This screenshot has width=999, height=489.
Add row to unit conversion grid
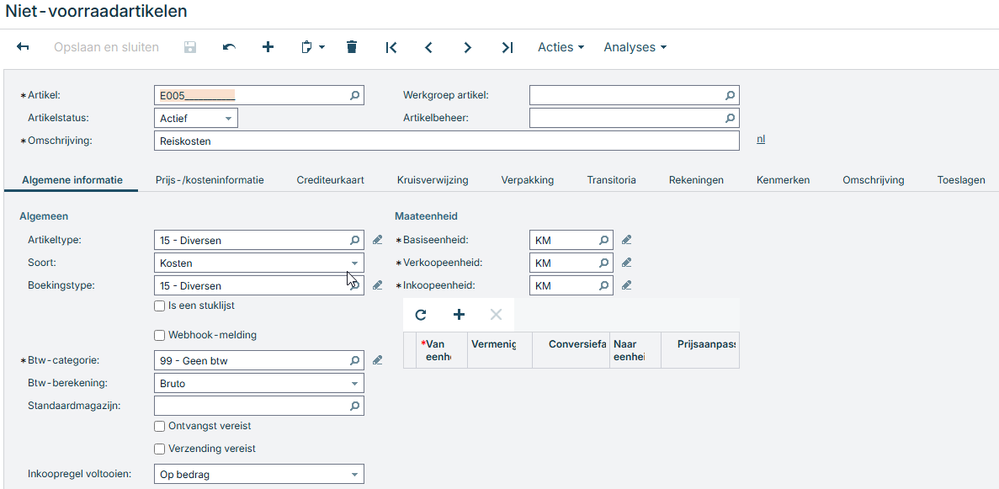[x=459, y=315]
